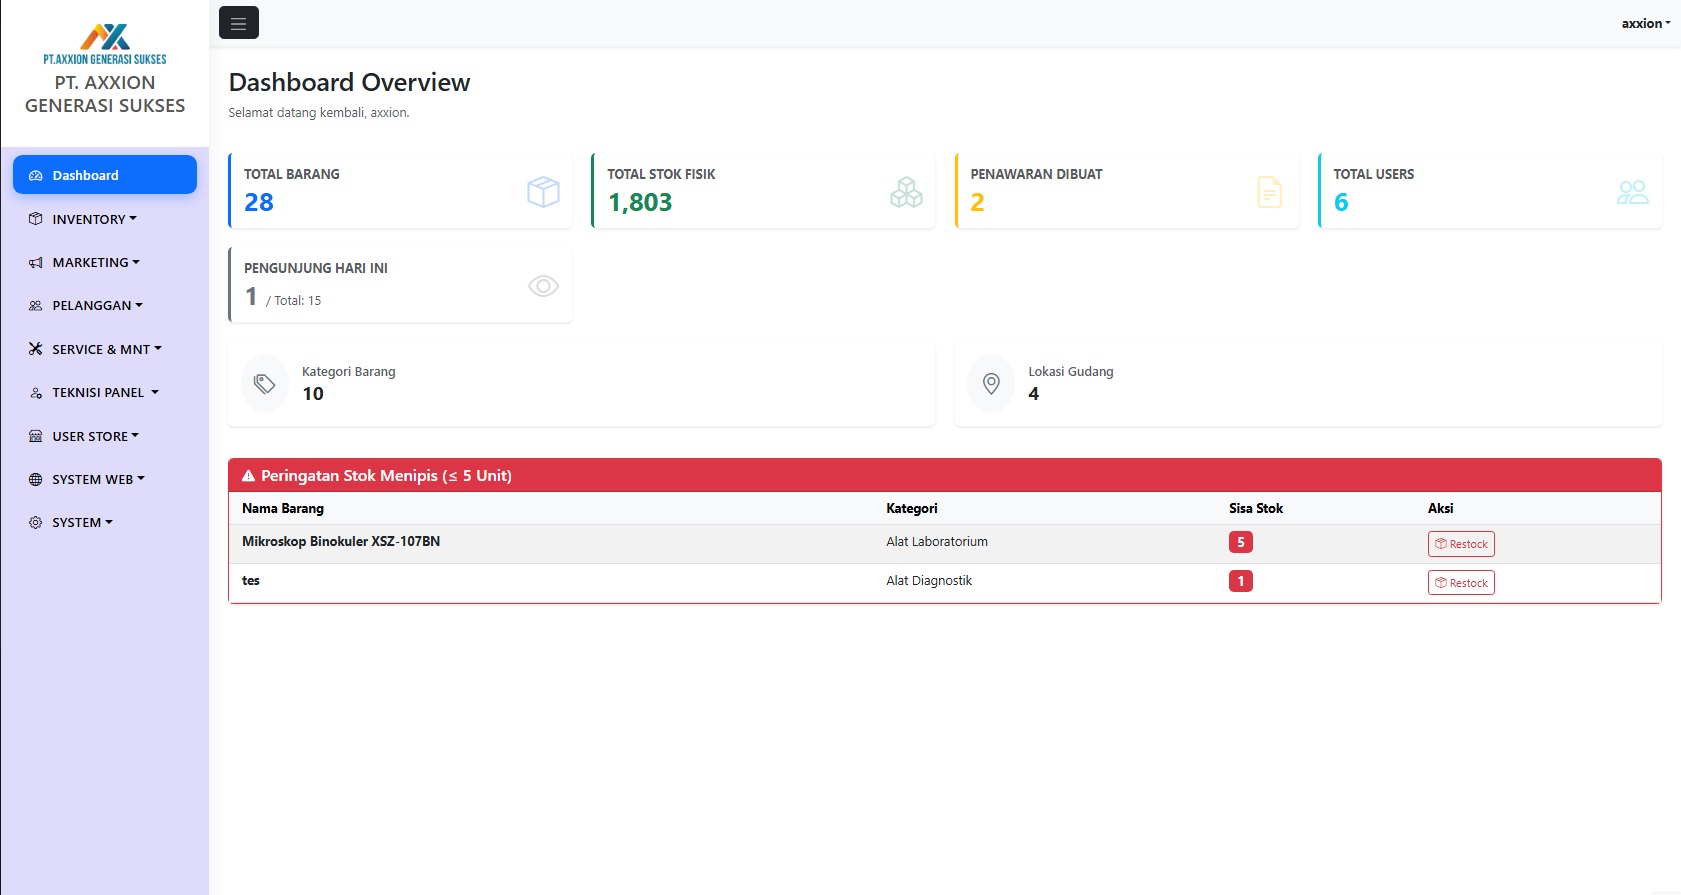Click the Sisa Stok badge showing 5
The width and height of the screenshot is (1681, 895).
[x=1241, y=542]
